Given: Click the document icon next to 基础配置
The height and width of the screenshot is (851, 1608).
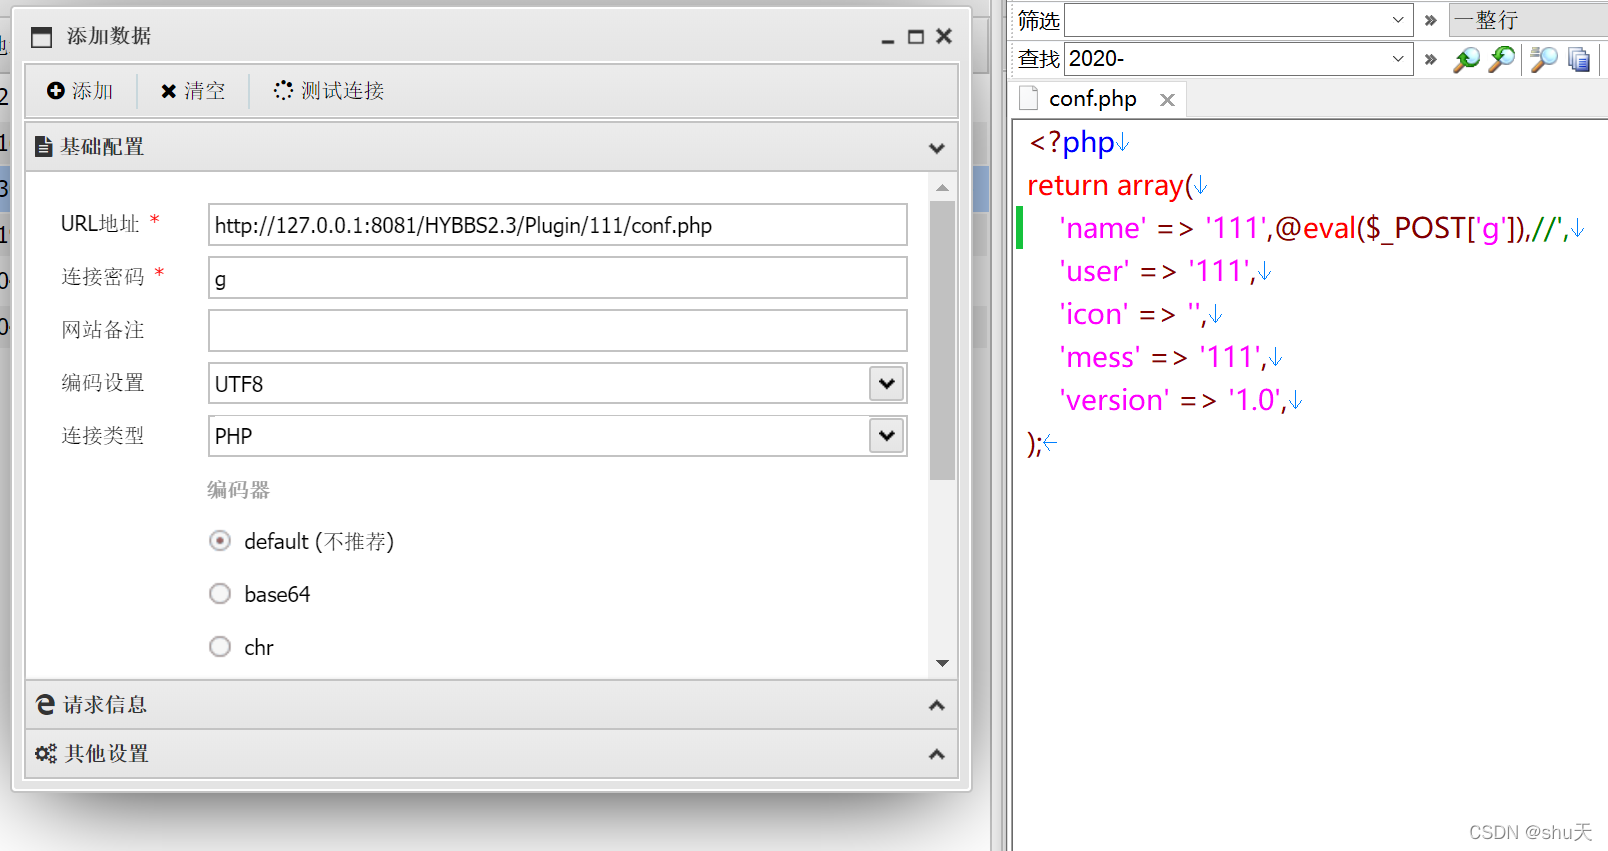Looking at the screenshot, I should tap(43, 147).
